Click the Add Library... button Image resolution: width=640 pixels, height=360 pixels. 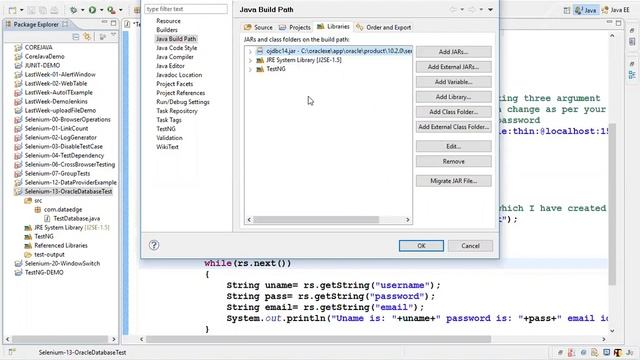[x=453, y=97]
